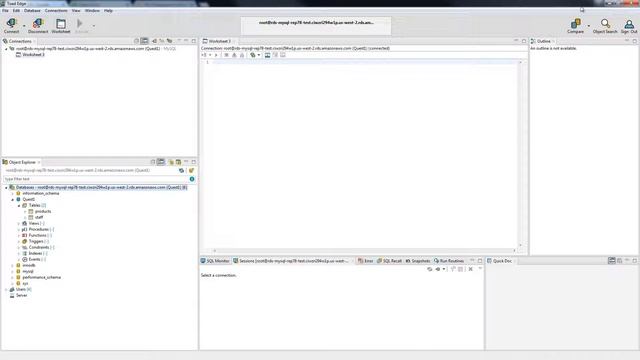Viewport: 640px width, 360px height.
Task: Open the Compare dropdown arrow
Action: coord(589,26)
